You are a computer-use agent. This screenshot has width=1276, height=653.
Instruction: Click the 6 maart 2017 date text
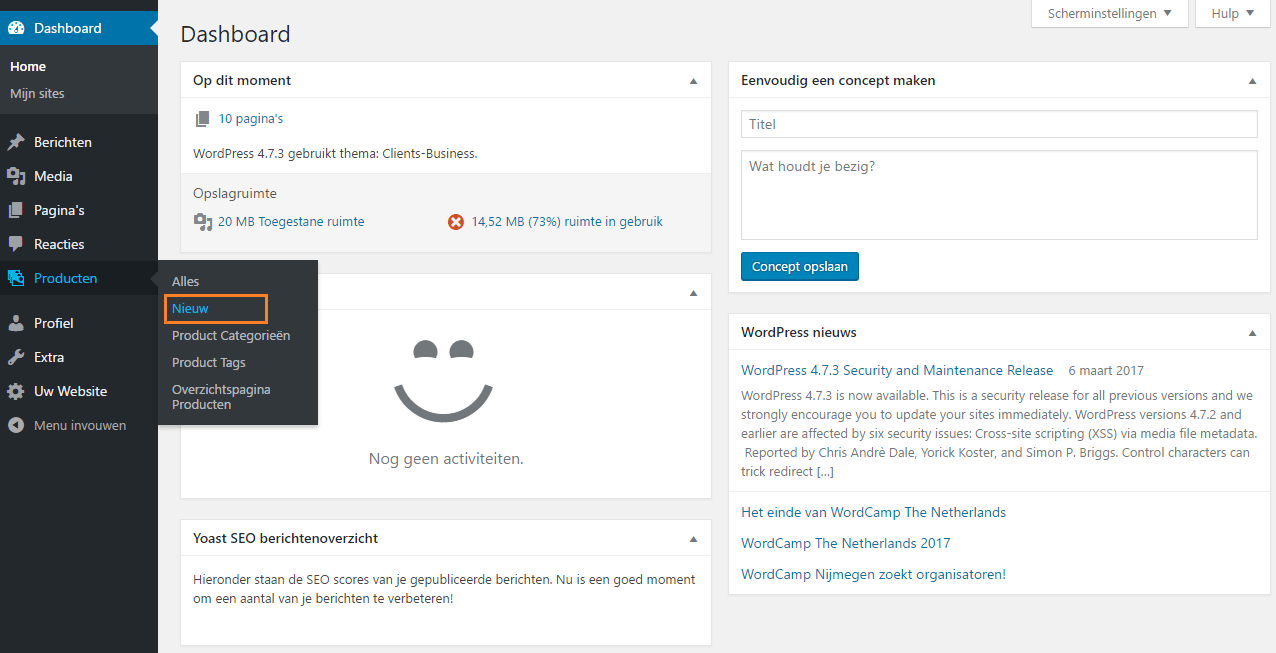(1106, 371)
